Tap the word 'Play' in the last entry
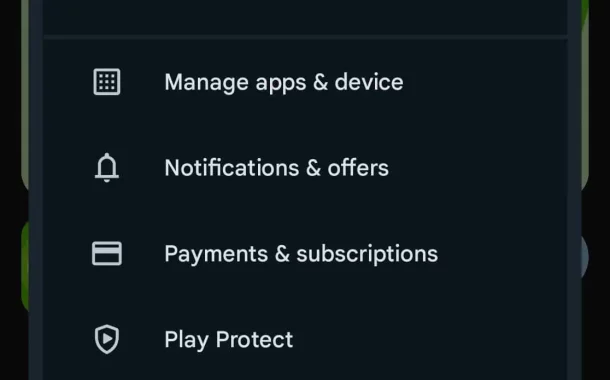Viewport: 610px width, 380px height. [187, 340]
